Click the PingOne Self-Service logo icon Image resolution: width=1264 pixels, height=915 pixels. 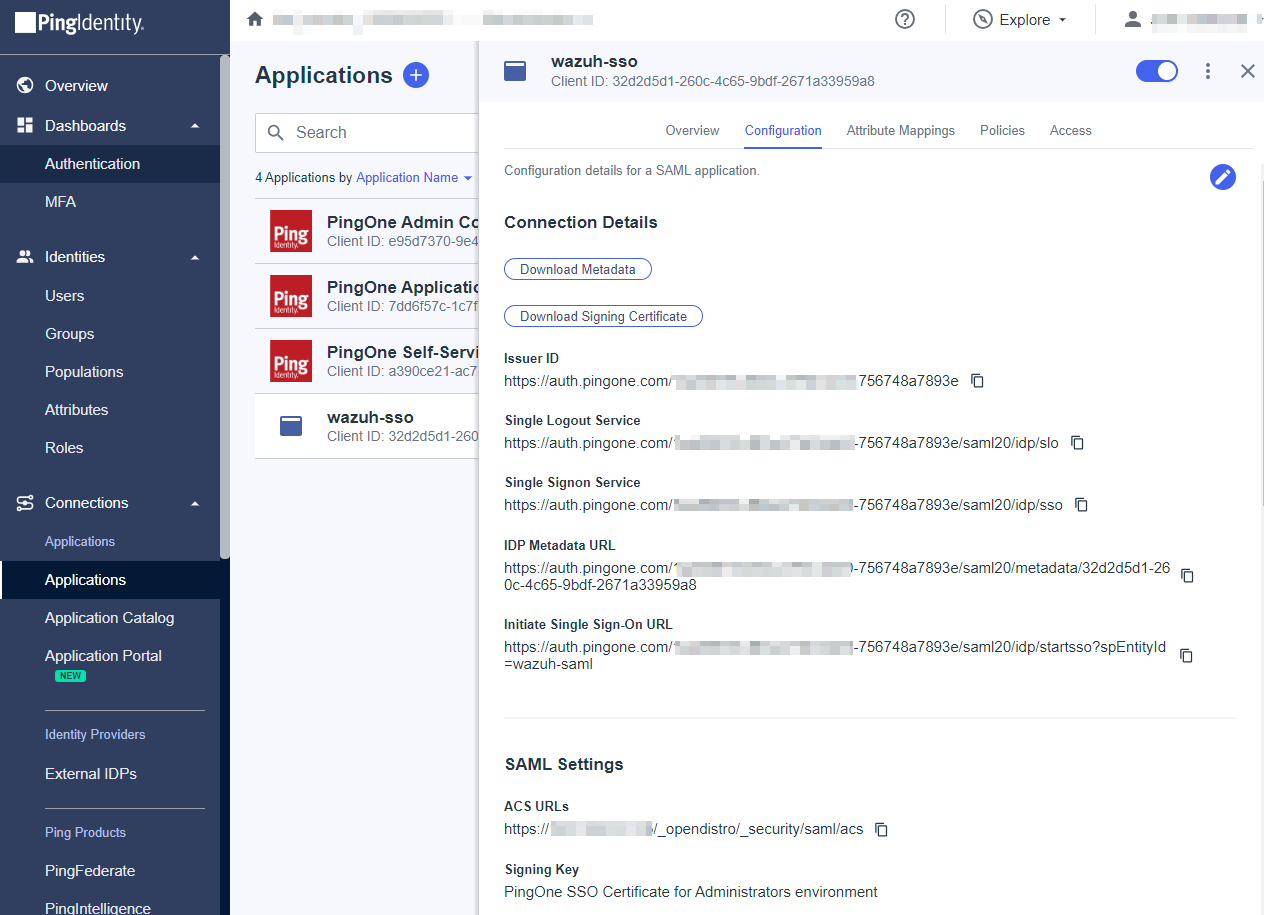point(291,361)
